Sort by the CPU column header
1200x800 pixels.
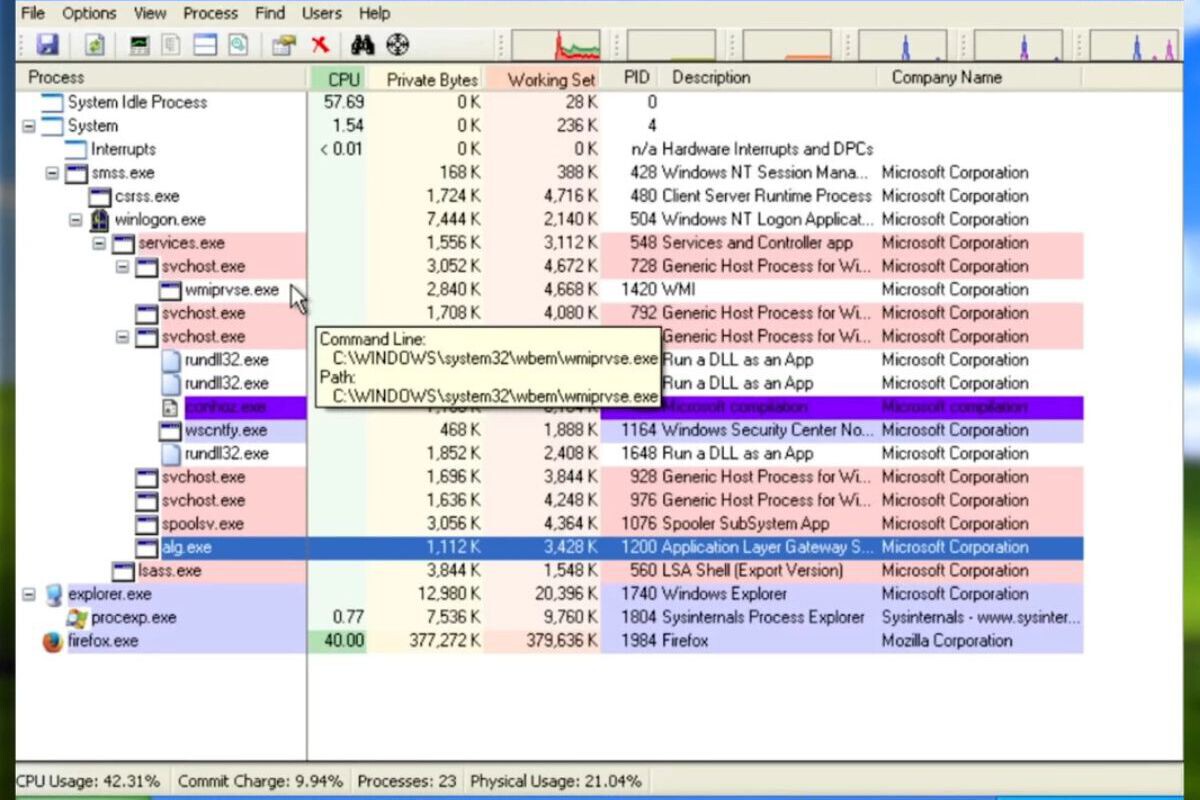tap(337, 78)
